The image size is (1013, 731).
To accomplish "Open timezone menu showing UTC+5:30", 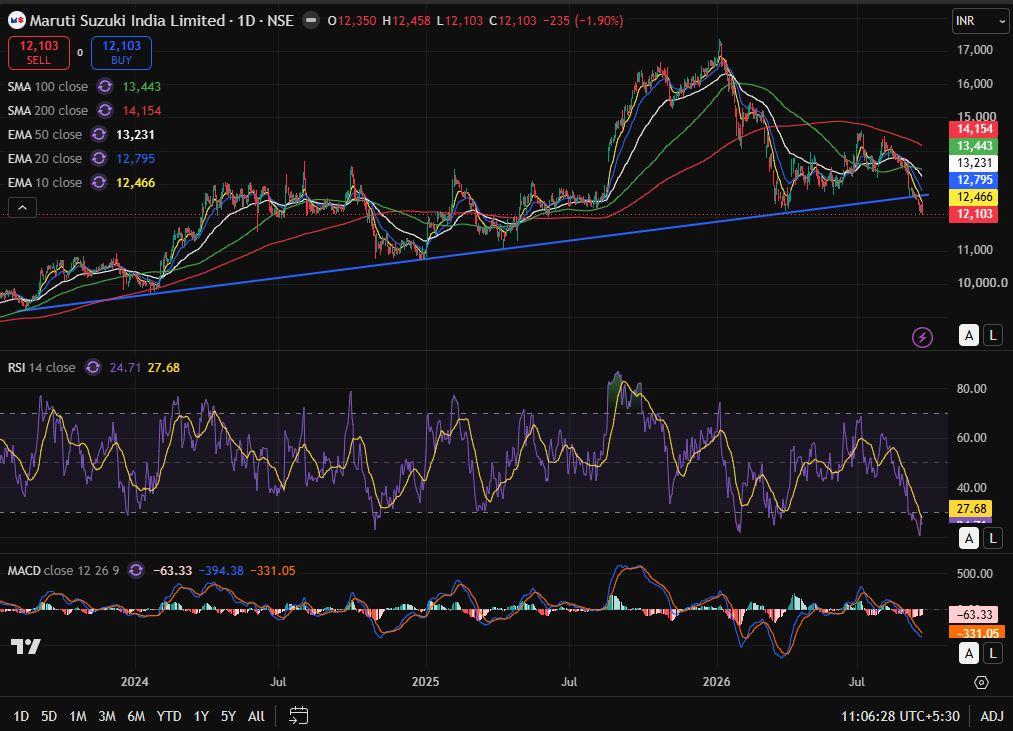I will coord(900,716).
